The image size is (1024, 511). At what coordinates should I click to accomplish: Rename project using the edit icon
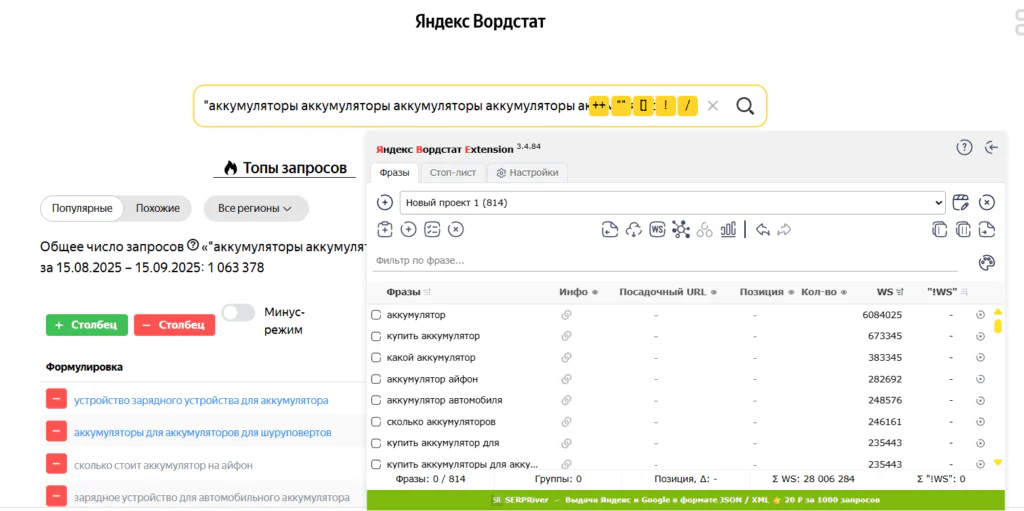[x=960, y=203]
